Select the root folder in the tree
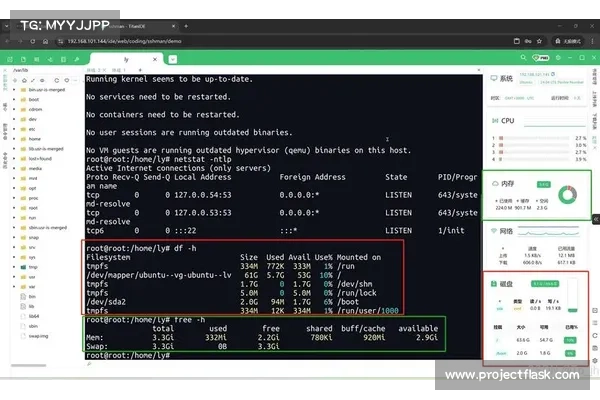This screenshot has width=600, height=400. [x=33, y=208]
